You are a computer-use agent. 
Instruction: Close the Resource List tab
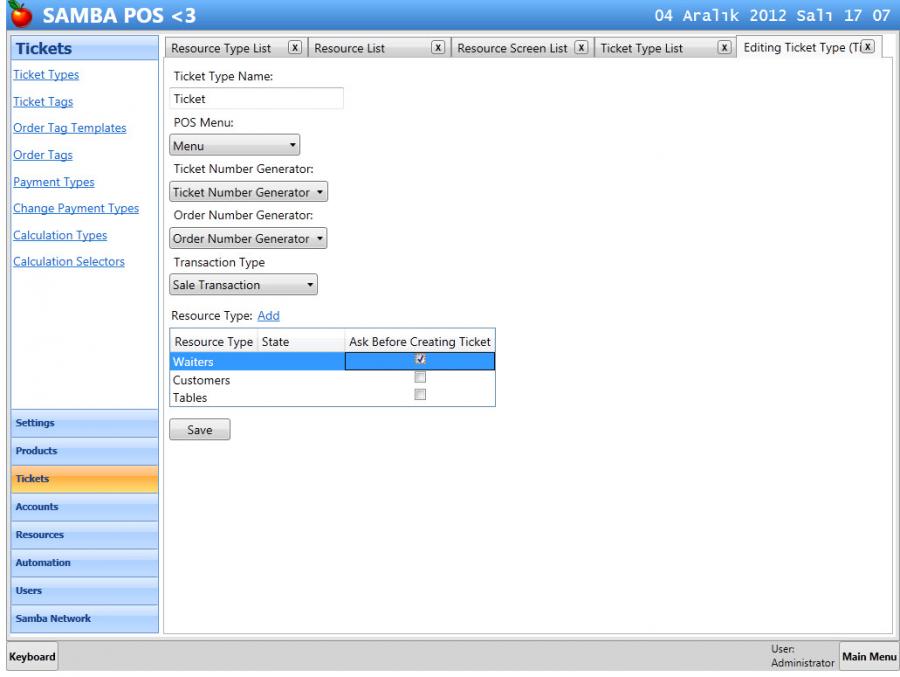click(x=438, y=48)
